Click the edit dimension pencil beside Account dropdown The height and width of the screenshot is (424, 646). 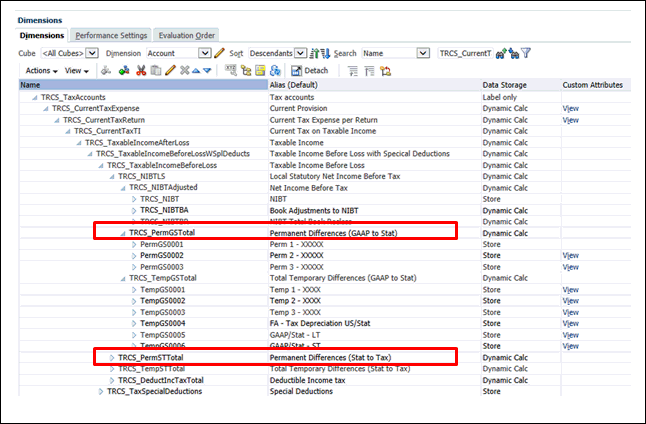coord(220,53)
